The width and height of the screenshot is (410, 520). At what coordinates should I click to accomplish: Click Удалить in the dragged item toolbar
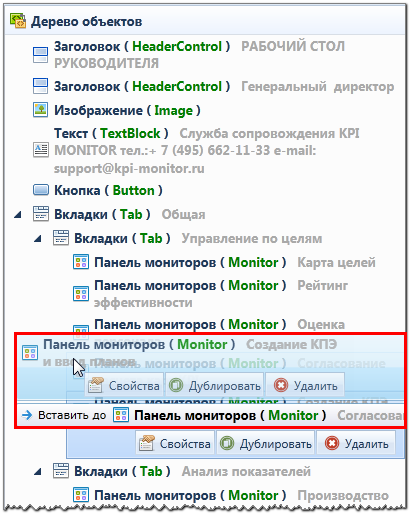pos(305,386)
